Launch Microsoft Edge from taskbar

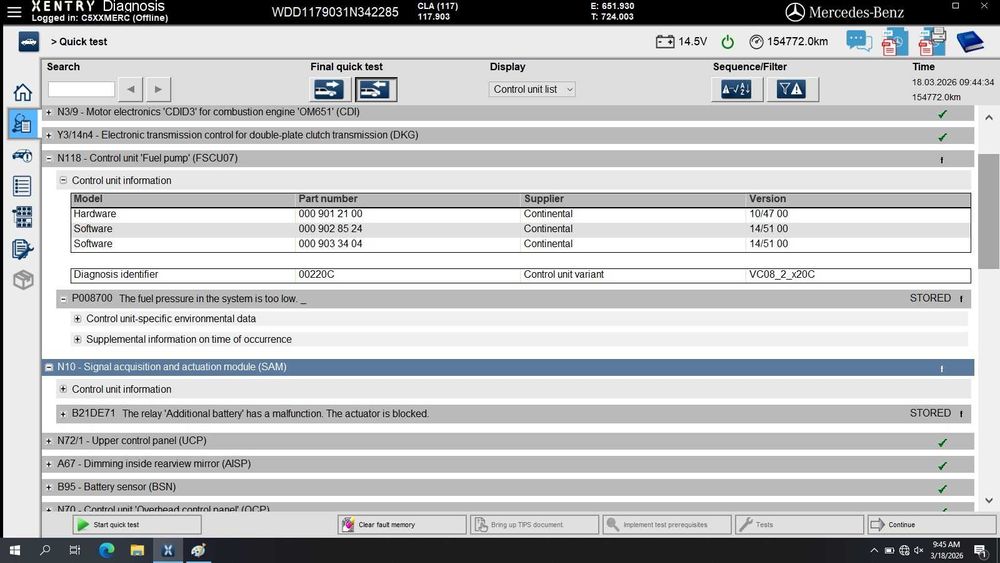(106, 550)
